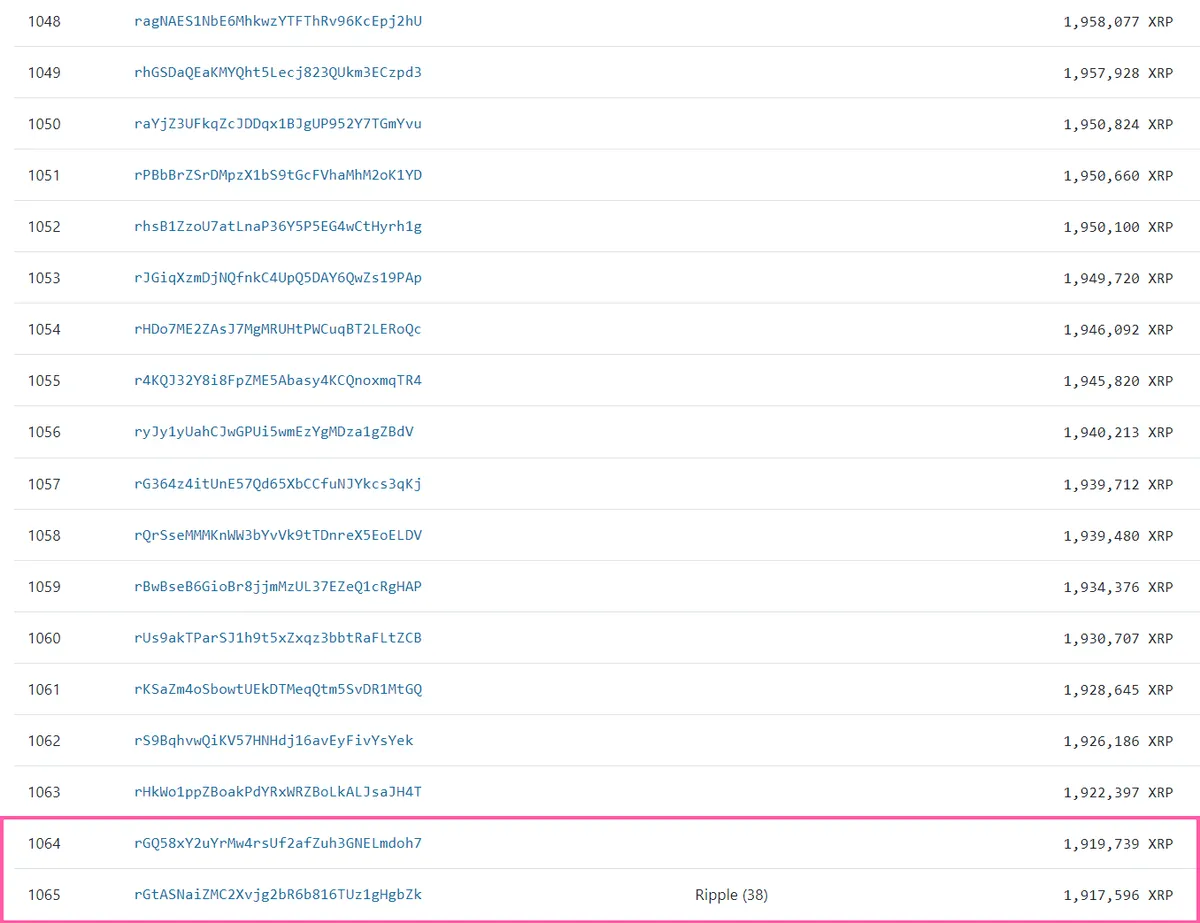This screenshot has width=1200, height=923.
Task: Click balance 1,939,712 XRP
Action: pos(1118,484)
